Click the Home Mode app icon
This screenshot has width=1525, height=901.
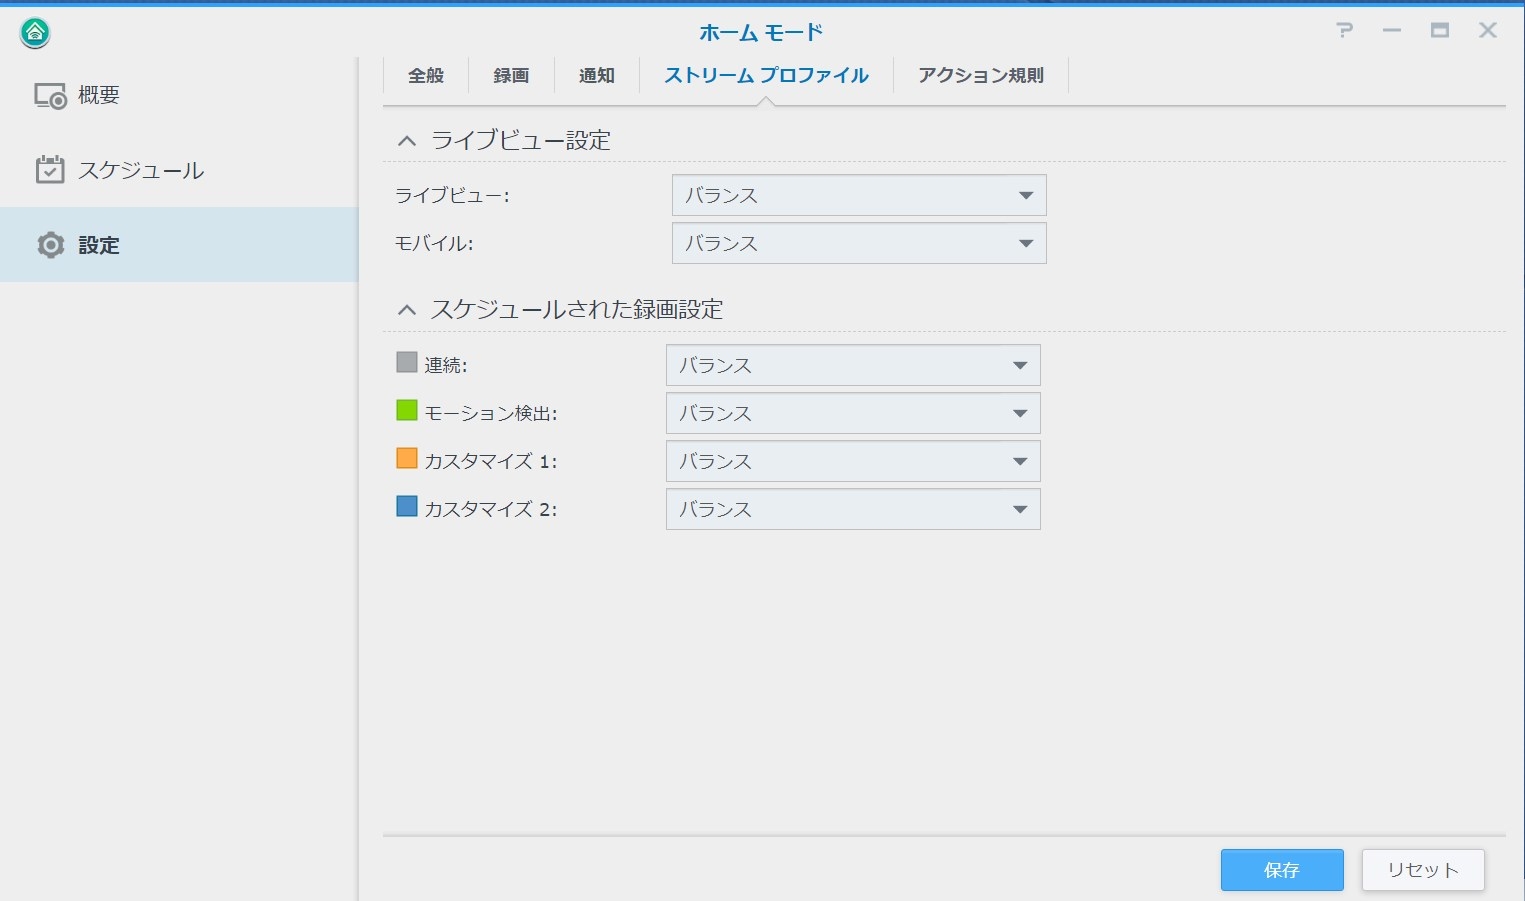35,33
